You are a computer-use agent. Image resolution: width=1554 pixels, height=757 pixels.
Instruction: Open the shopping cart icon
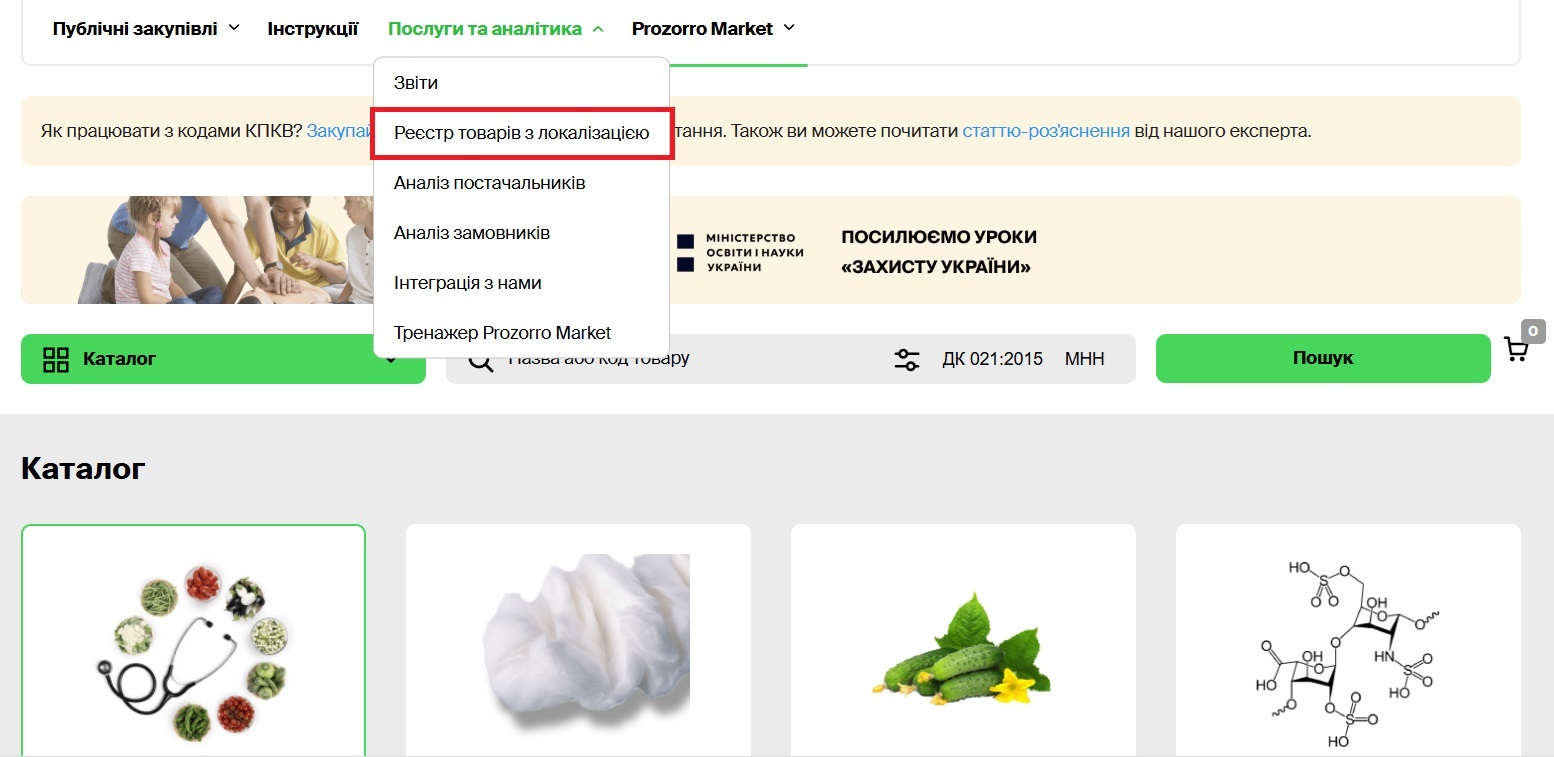[1516, 349]
